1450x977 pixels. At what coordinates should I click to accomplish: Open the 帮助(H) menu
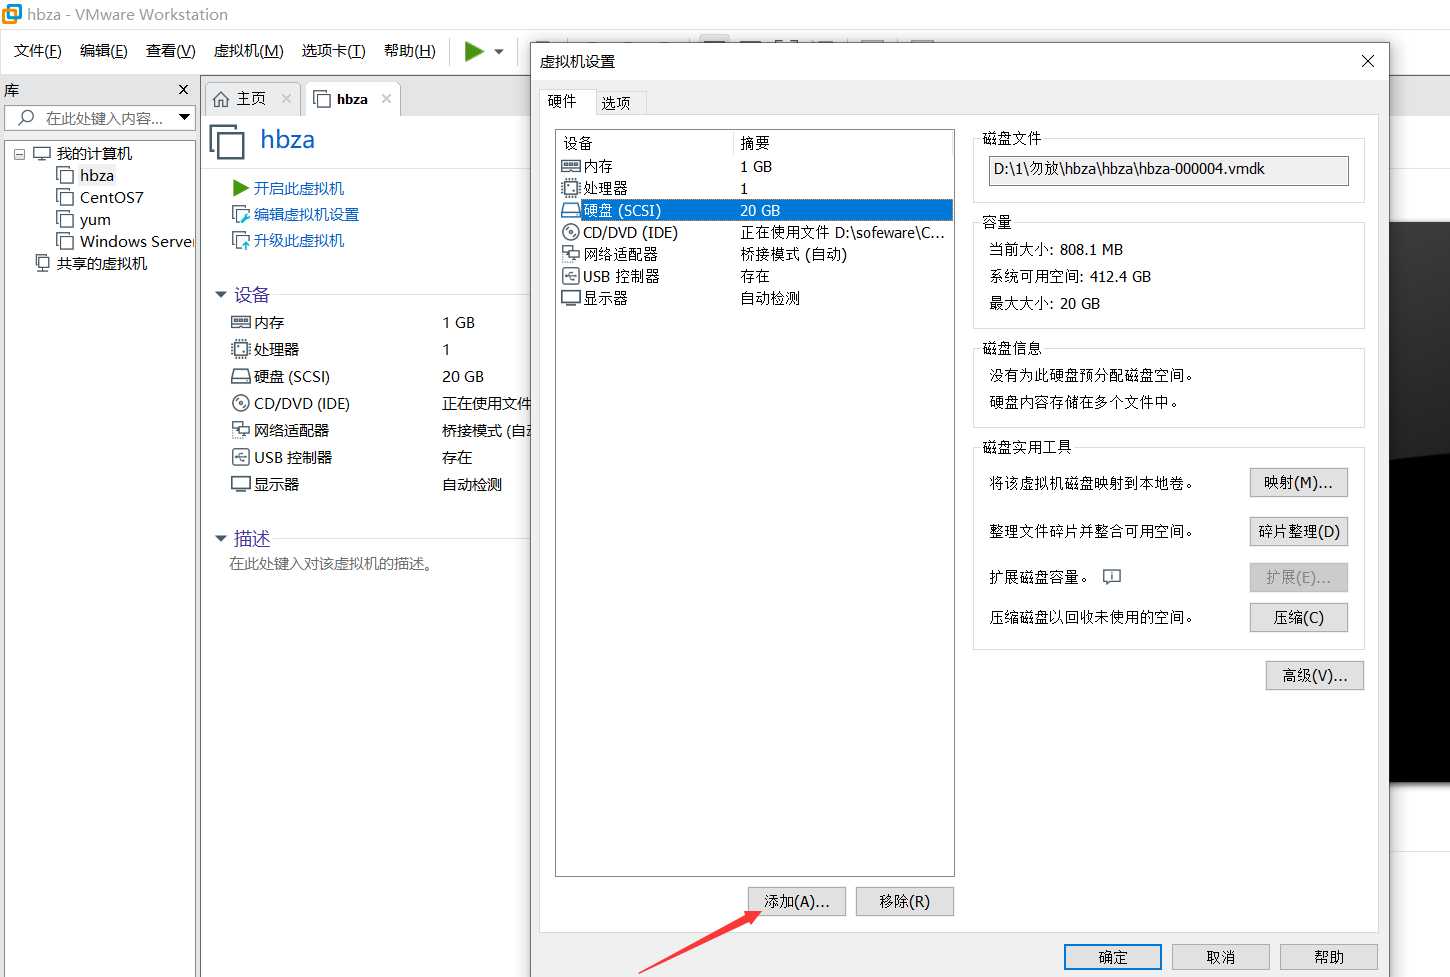410,51
